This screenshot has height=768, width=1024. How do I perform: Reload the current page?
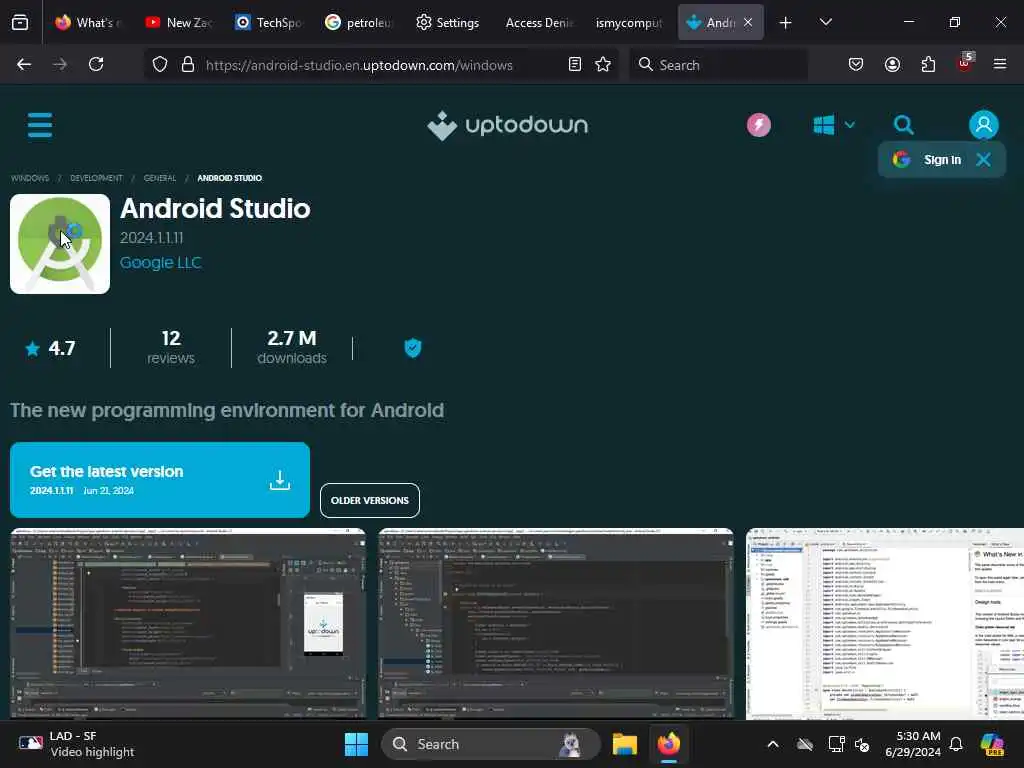tap(96, 64)
